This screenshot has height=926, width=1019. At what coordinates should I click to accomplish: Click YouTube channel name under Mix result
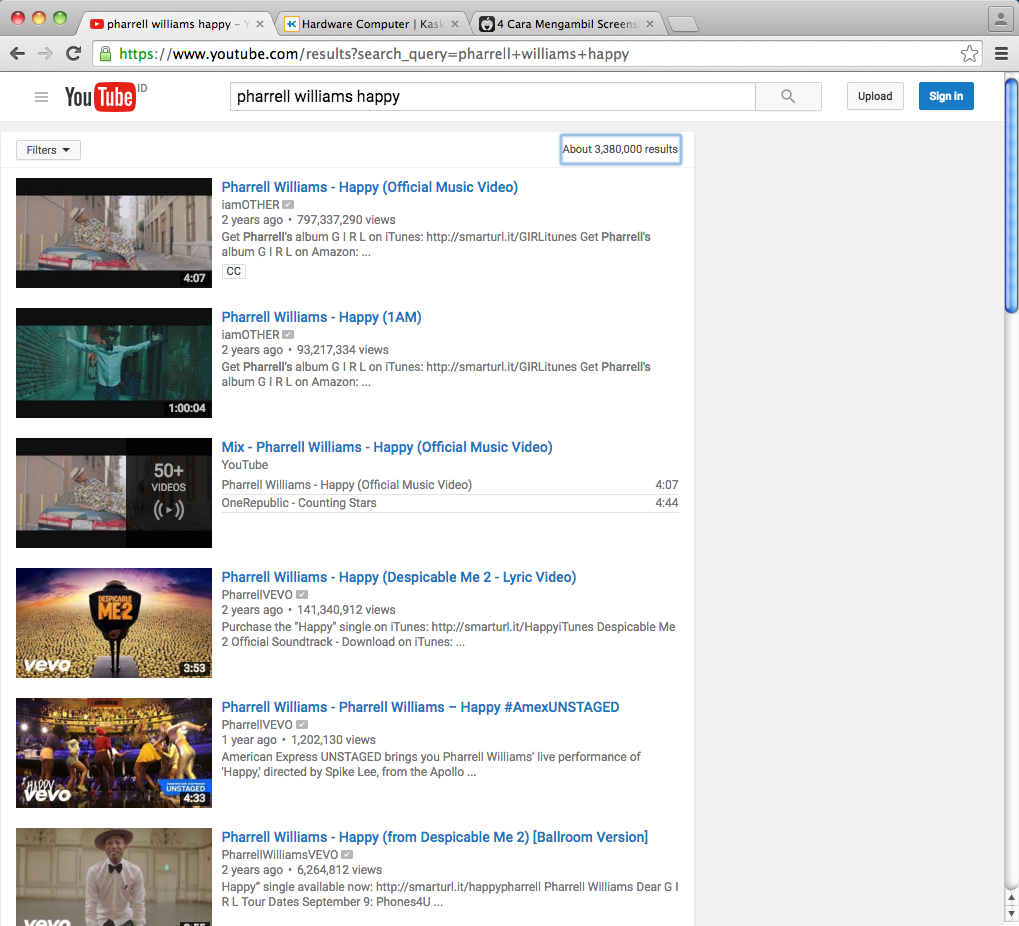pyautogui.click(x=245, y=465)
